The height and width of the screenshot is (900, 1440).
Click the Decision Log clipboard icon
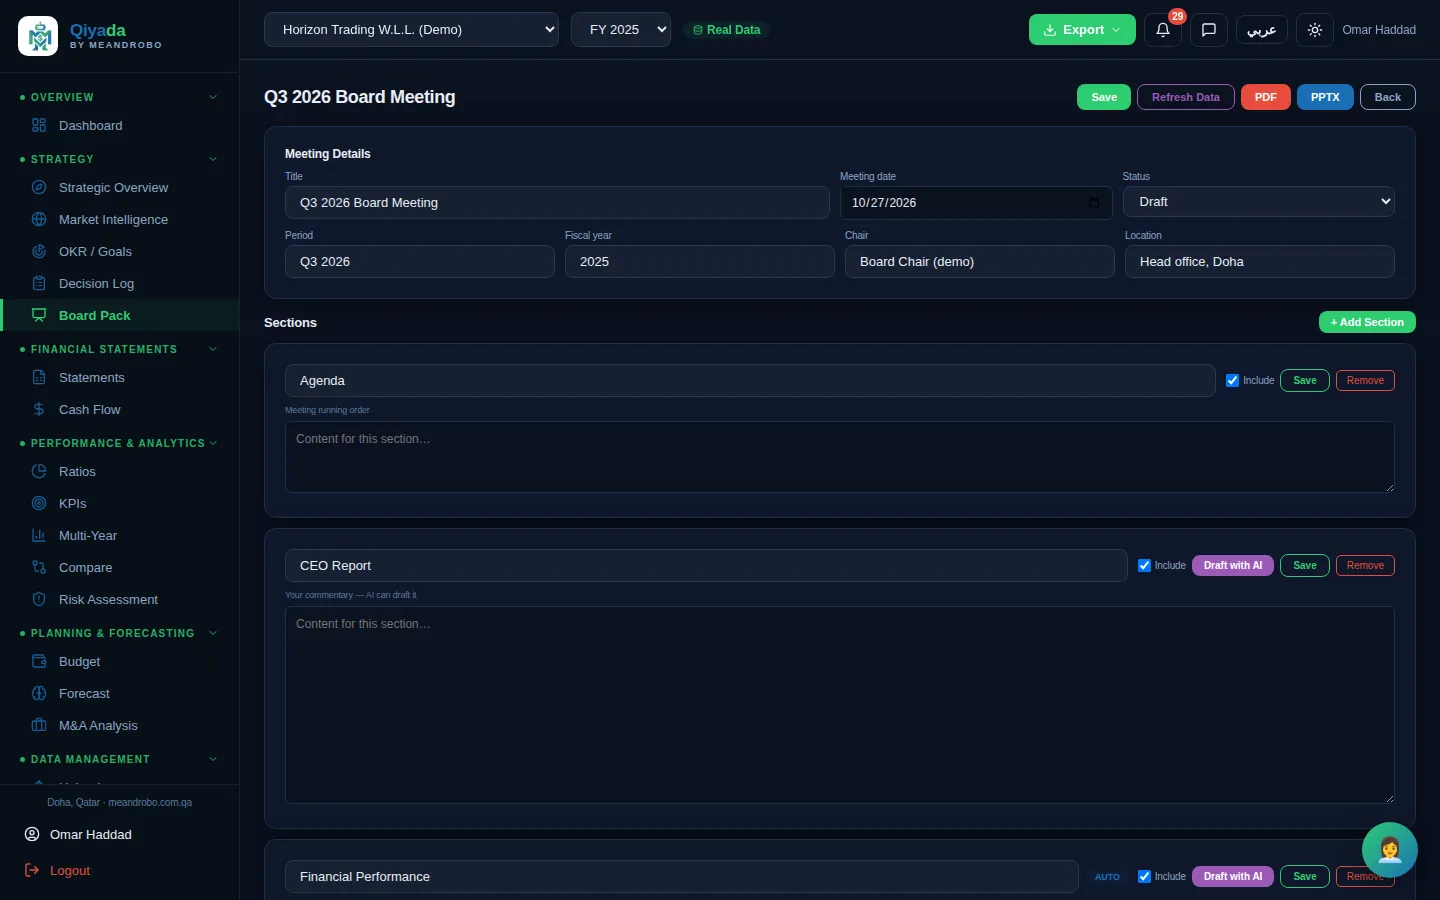(39, 283)
